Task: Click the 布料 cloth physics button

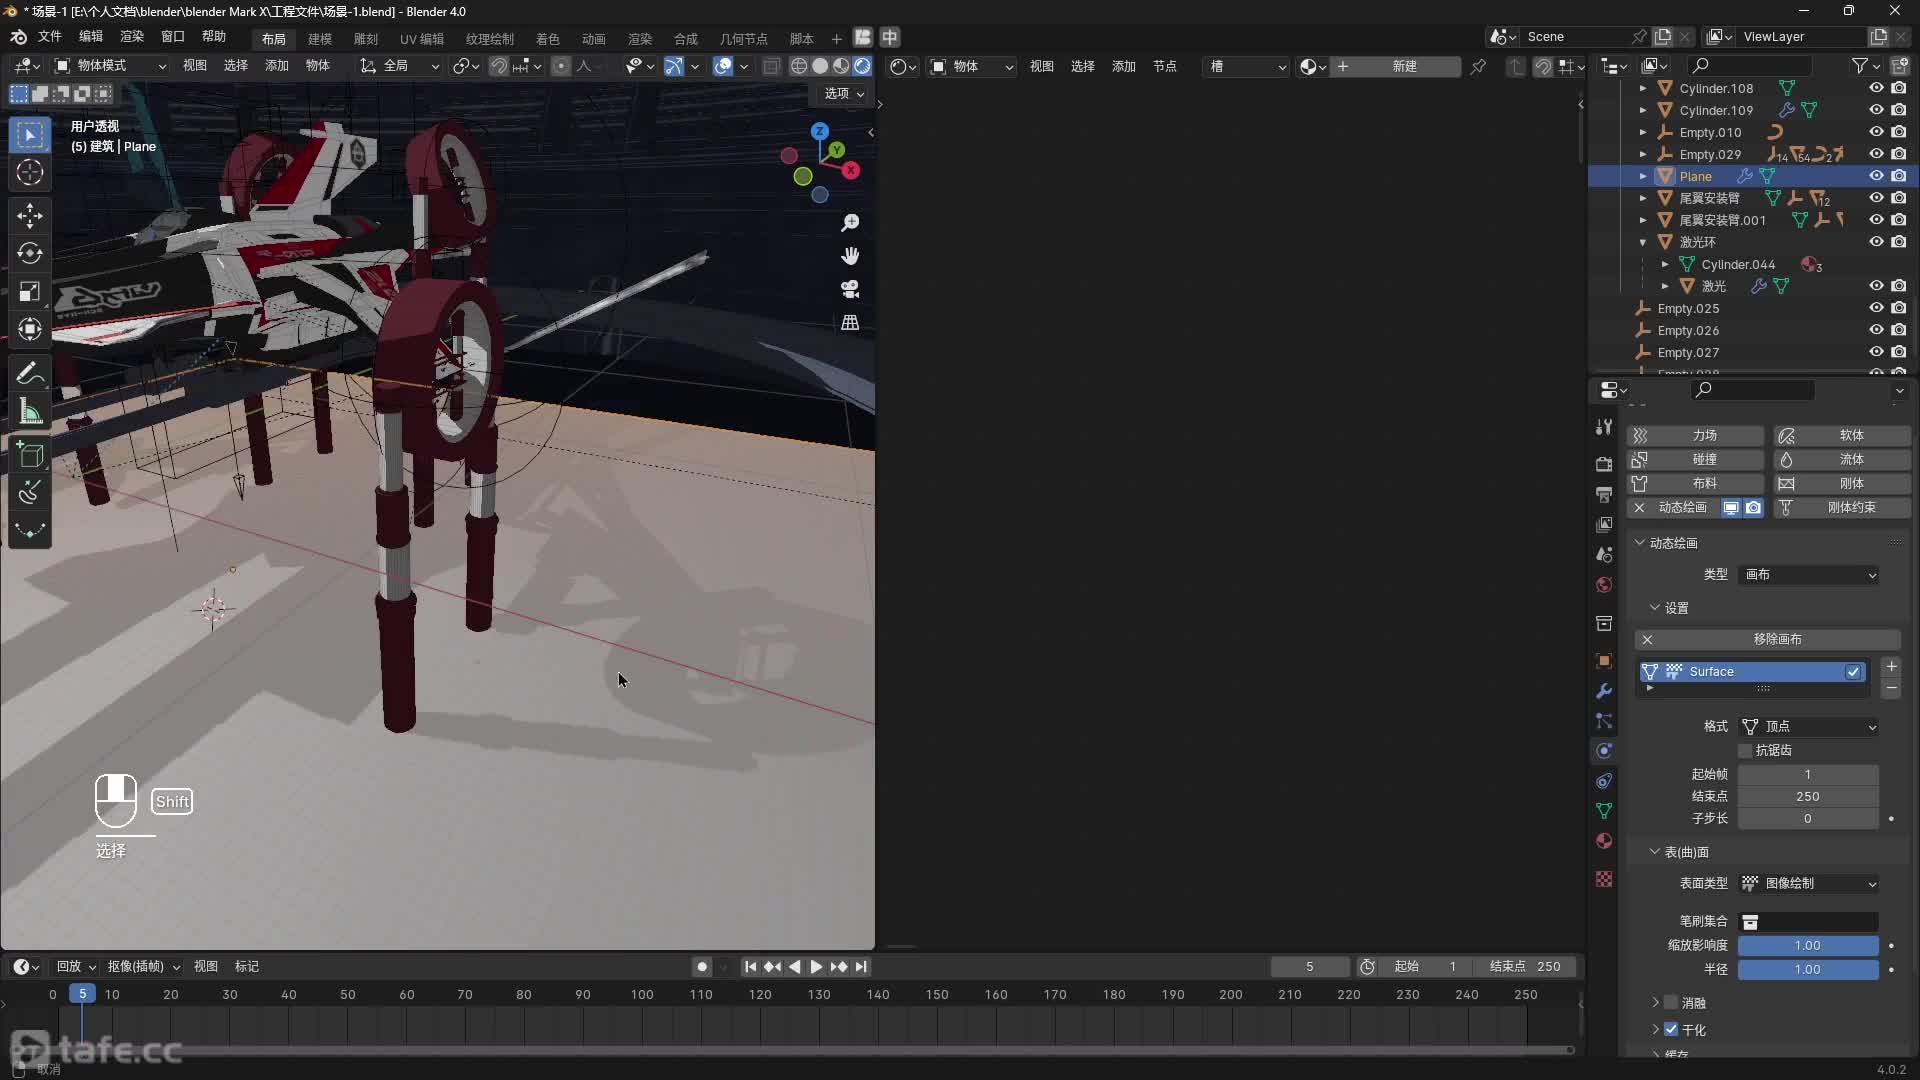Action: point(1695,484)
